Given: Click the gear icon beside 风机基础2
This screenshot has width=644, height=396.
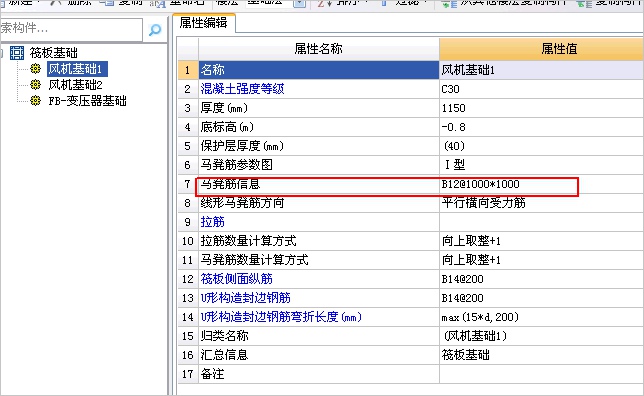Looking at the screenshot, I should point(36,85).
